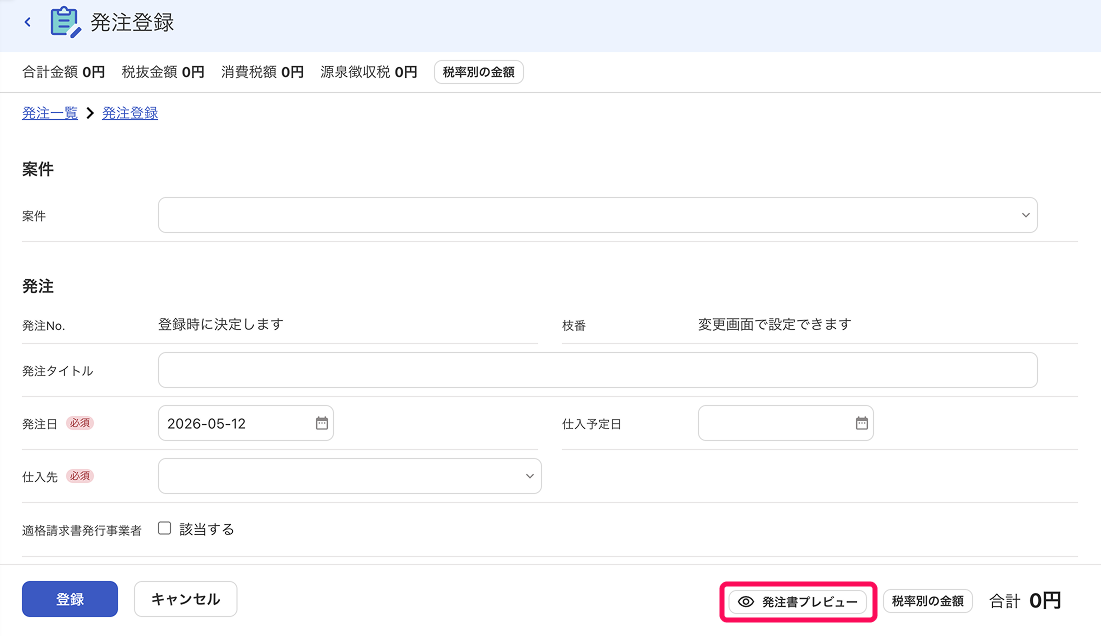Click the eye icon on 発注書プレビュー
1101x636 pixels.
[x=746, y=602]
